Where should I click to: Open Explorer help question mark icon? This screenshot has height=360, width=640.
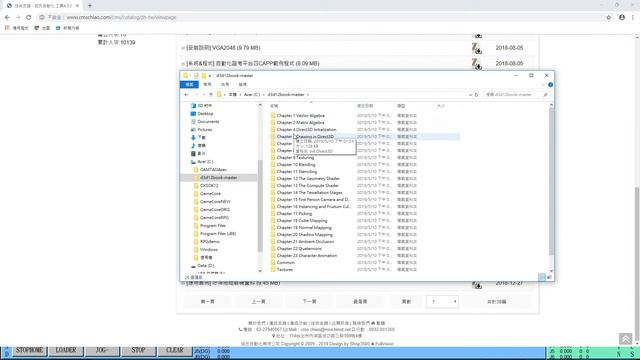(550, 85)
